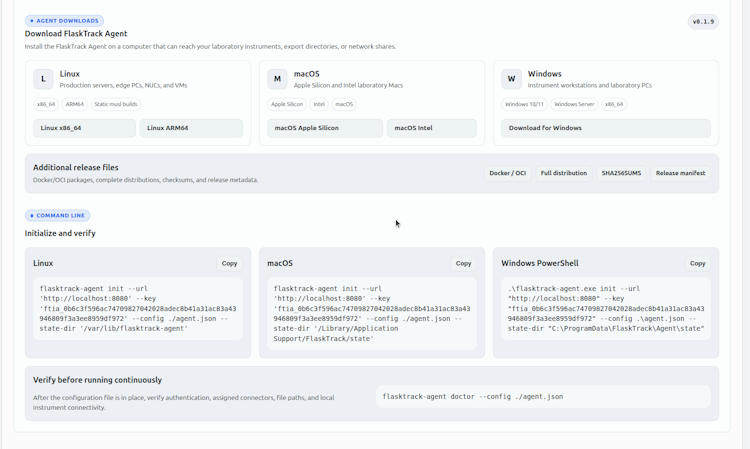Click 'Initialize and verify' heading
The height and width of the screenshot is (449, 750).
[x=60, y=233]
